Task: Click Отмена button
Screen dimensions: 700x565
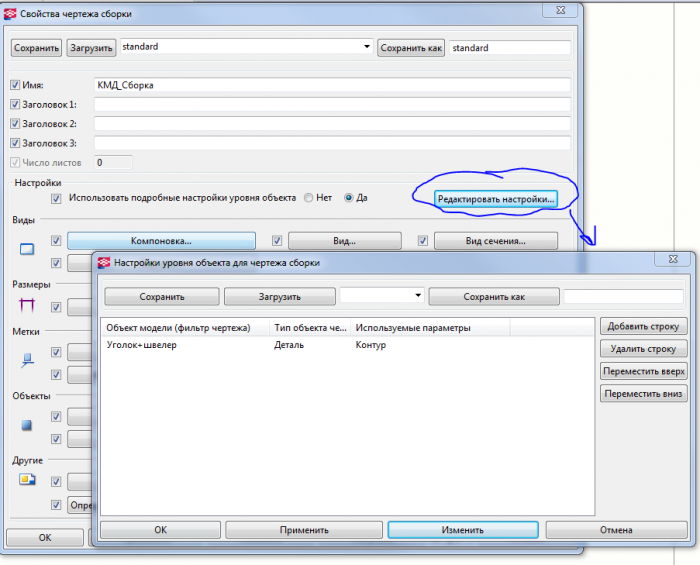Action: click(616, 530)
